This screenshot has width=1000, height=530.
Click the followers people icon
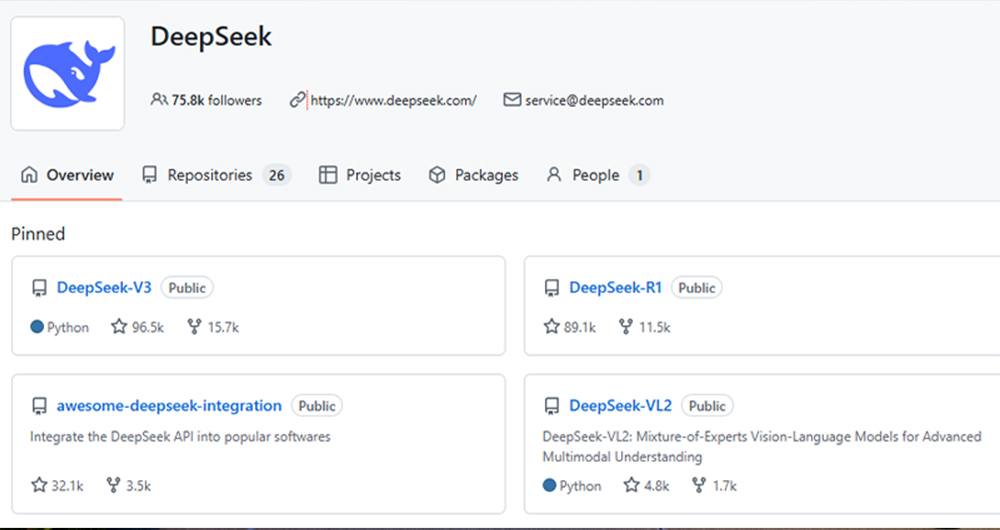[x=159, y=100]
